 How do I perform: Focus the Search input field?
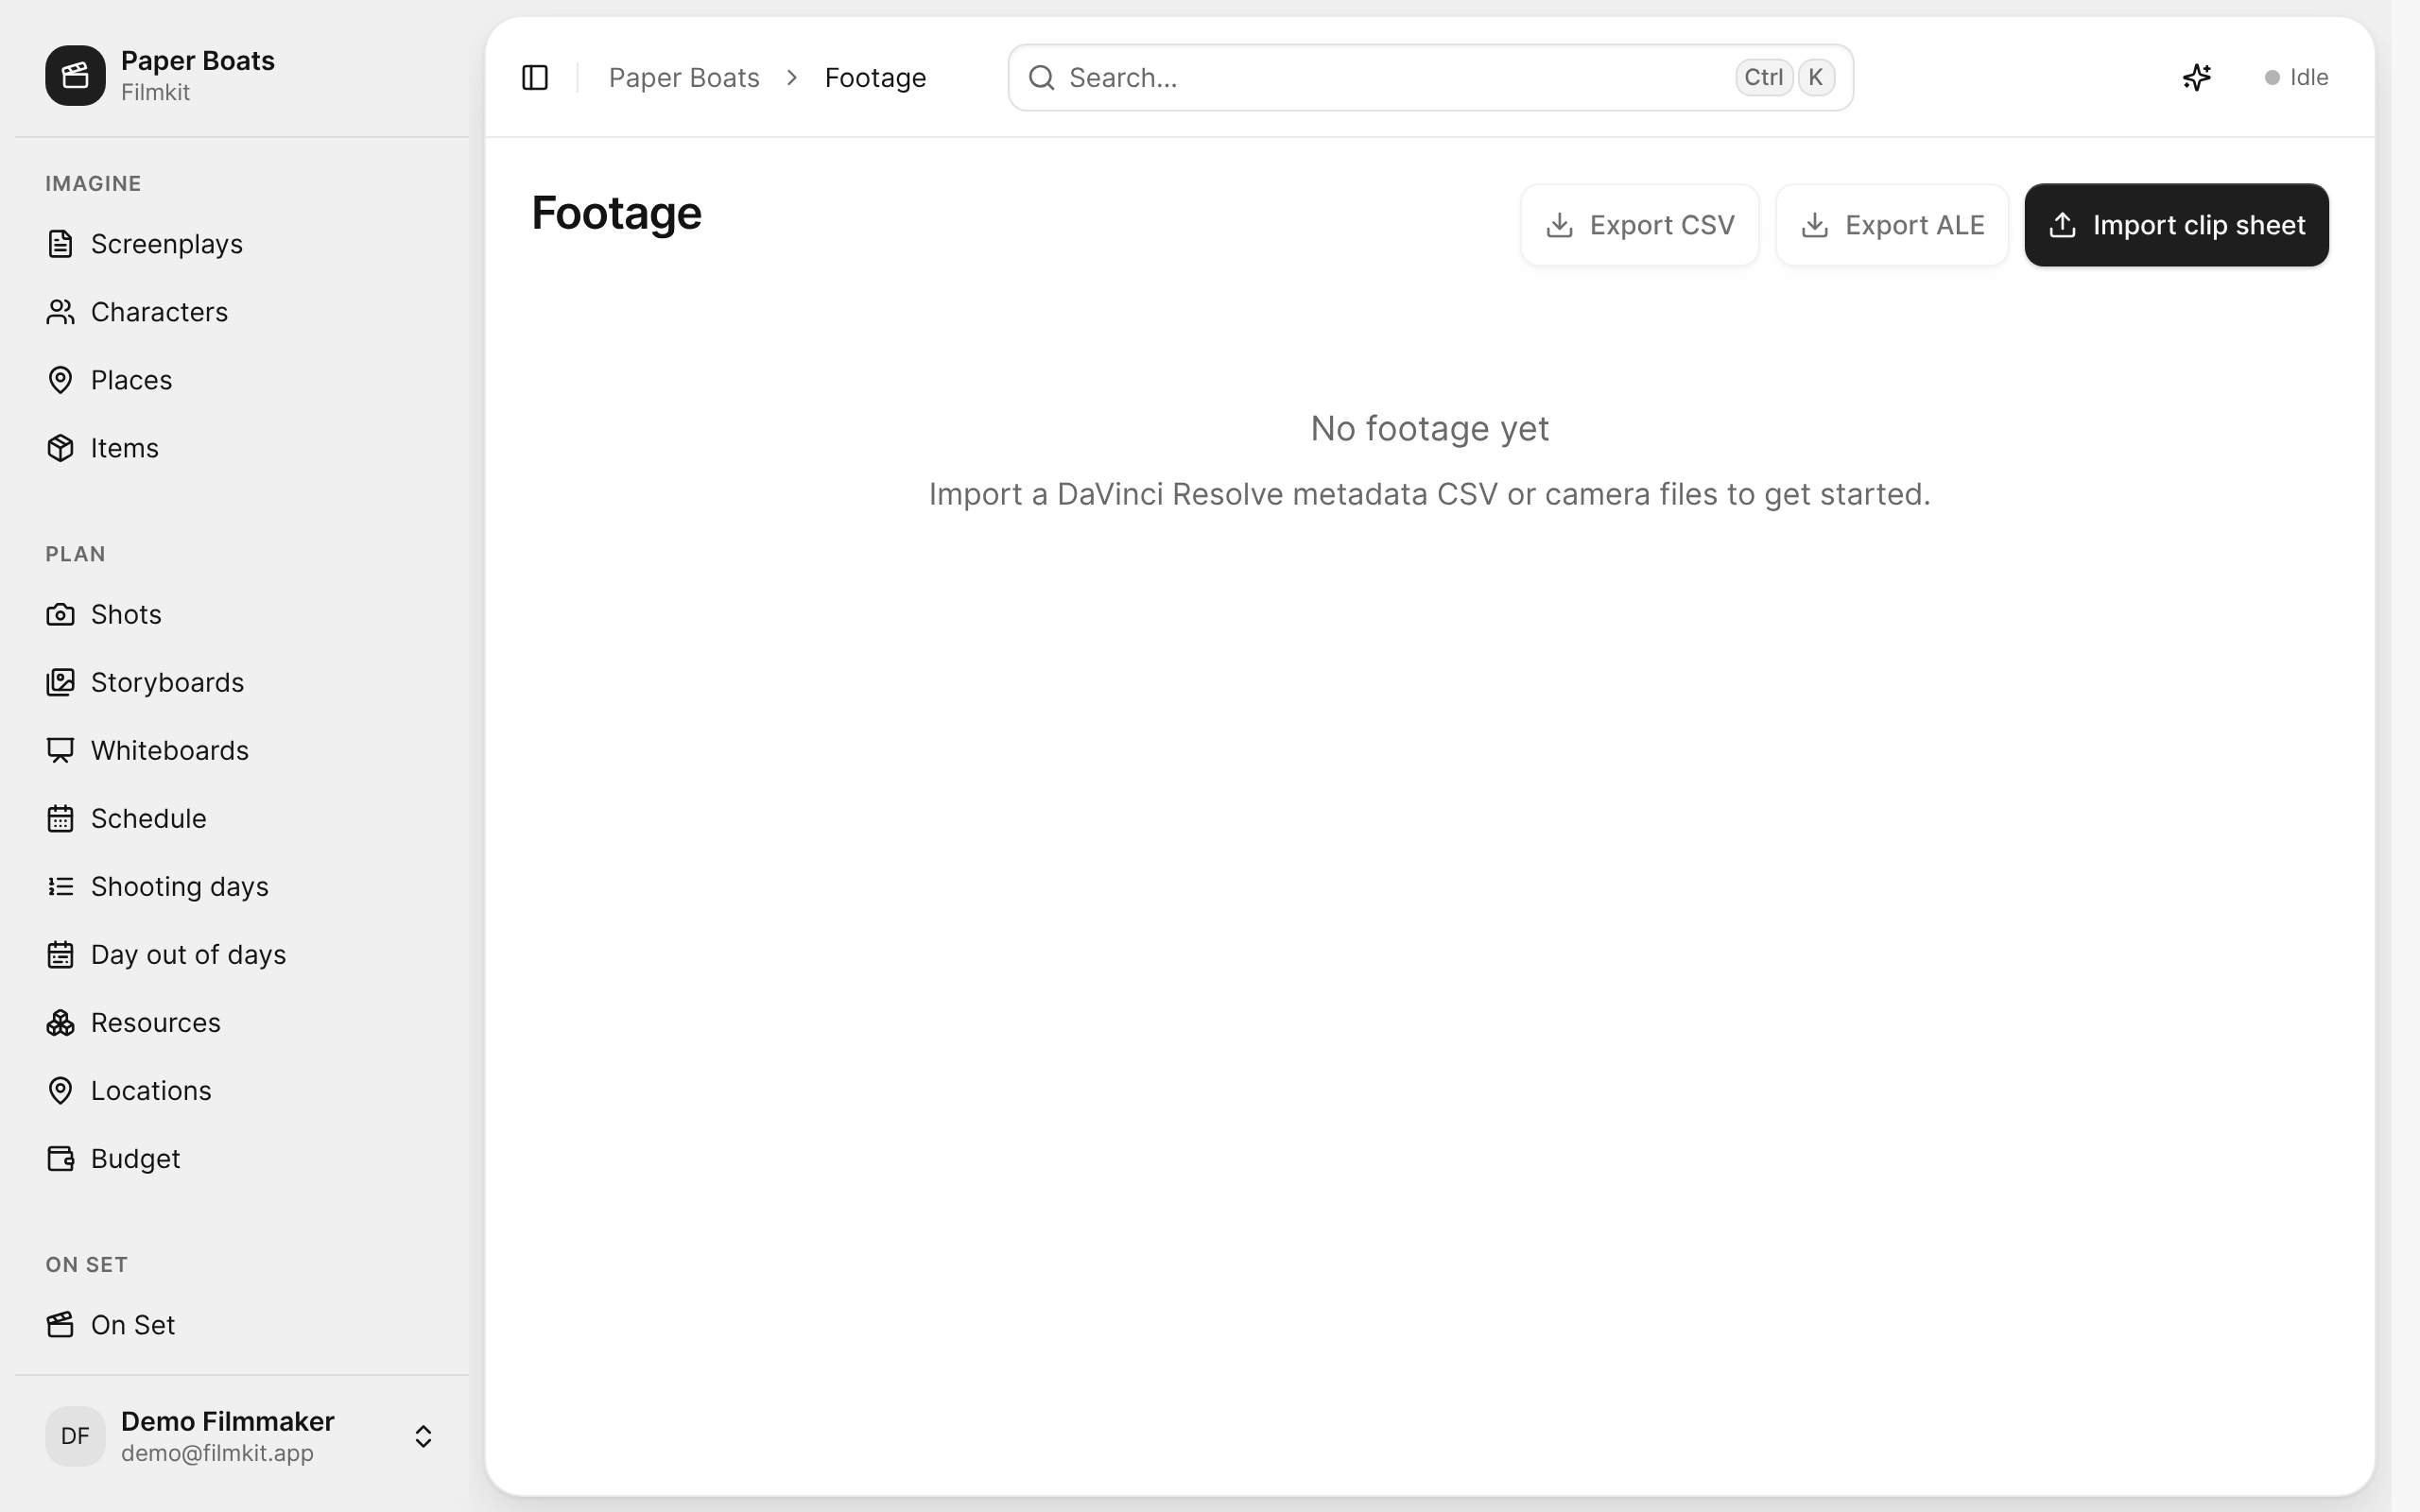[x=1430, y=77]
